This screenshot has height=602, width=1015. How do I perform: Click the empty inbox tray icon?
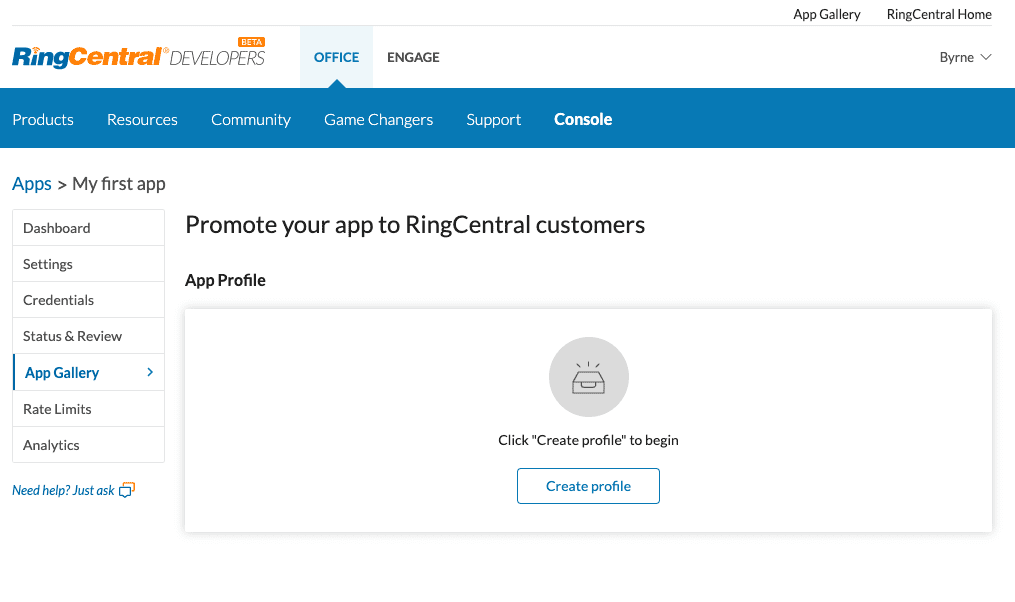click(x=588, y=377)
